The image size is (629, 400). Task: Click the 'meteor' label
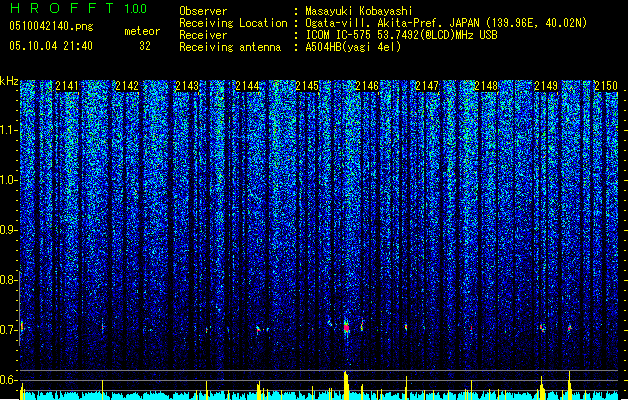[142, 31]
